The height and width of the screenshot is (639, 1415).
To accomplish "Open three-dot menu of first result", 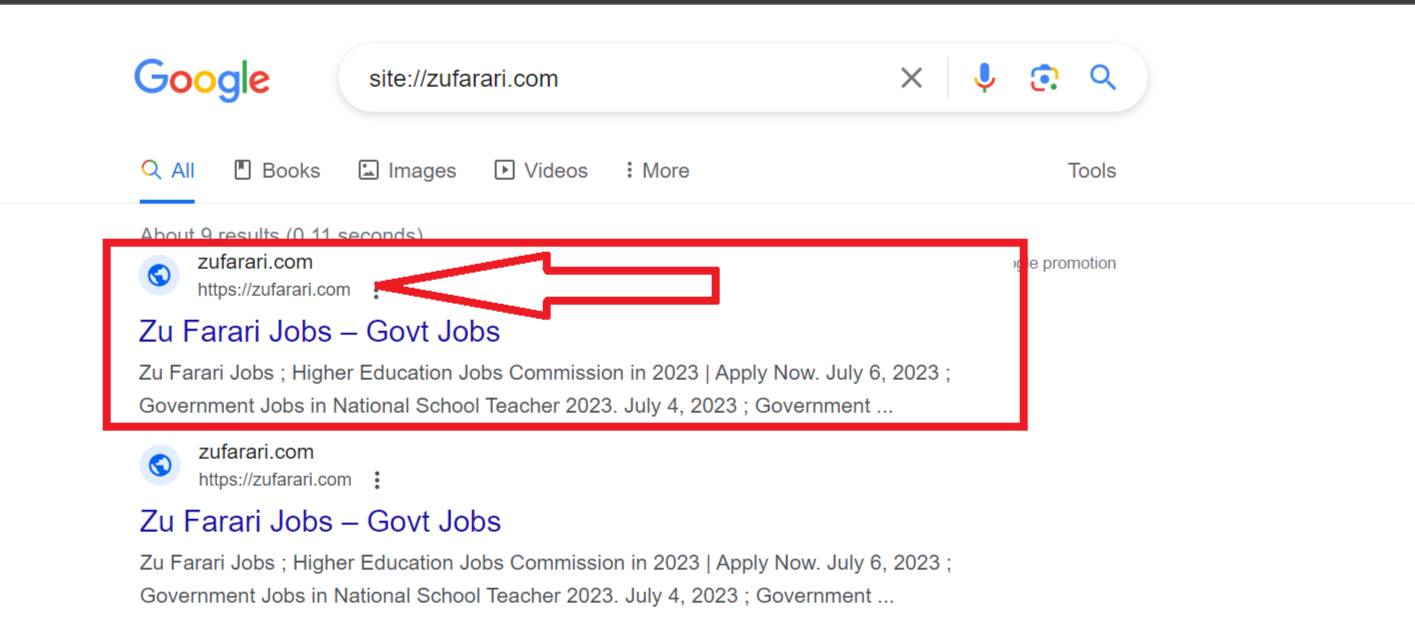I will pyautogui.click(x=376, y=290).
